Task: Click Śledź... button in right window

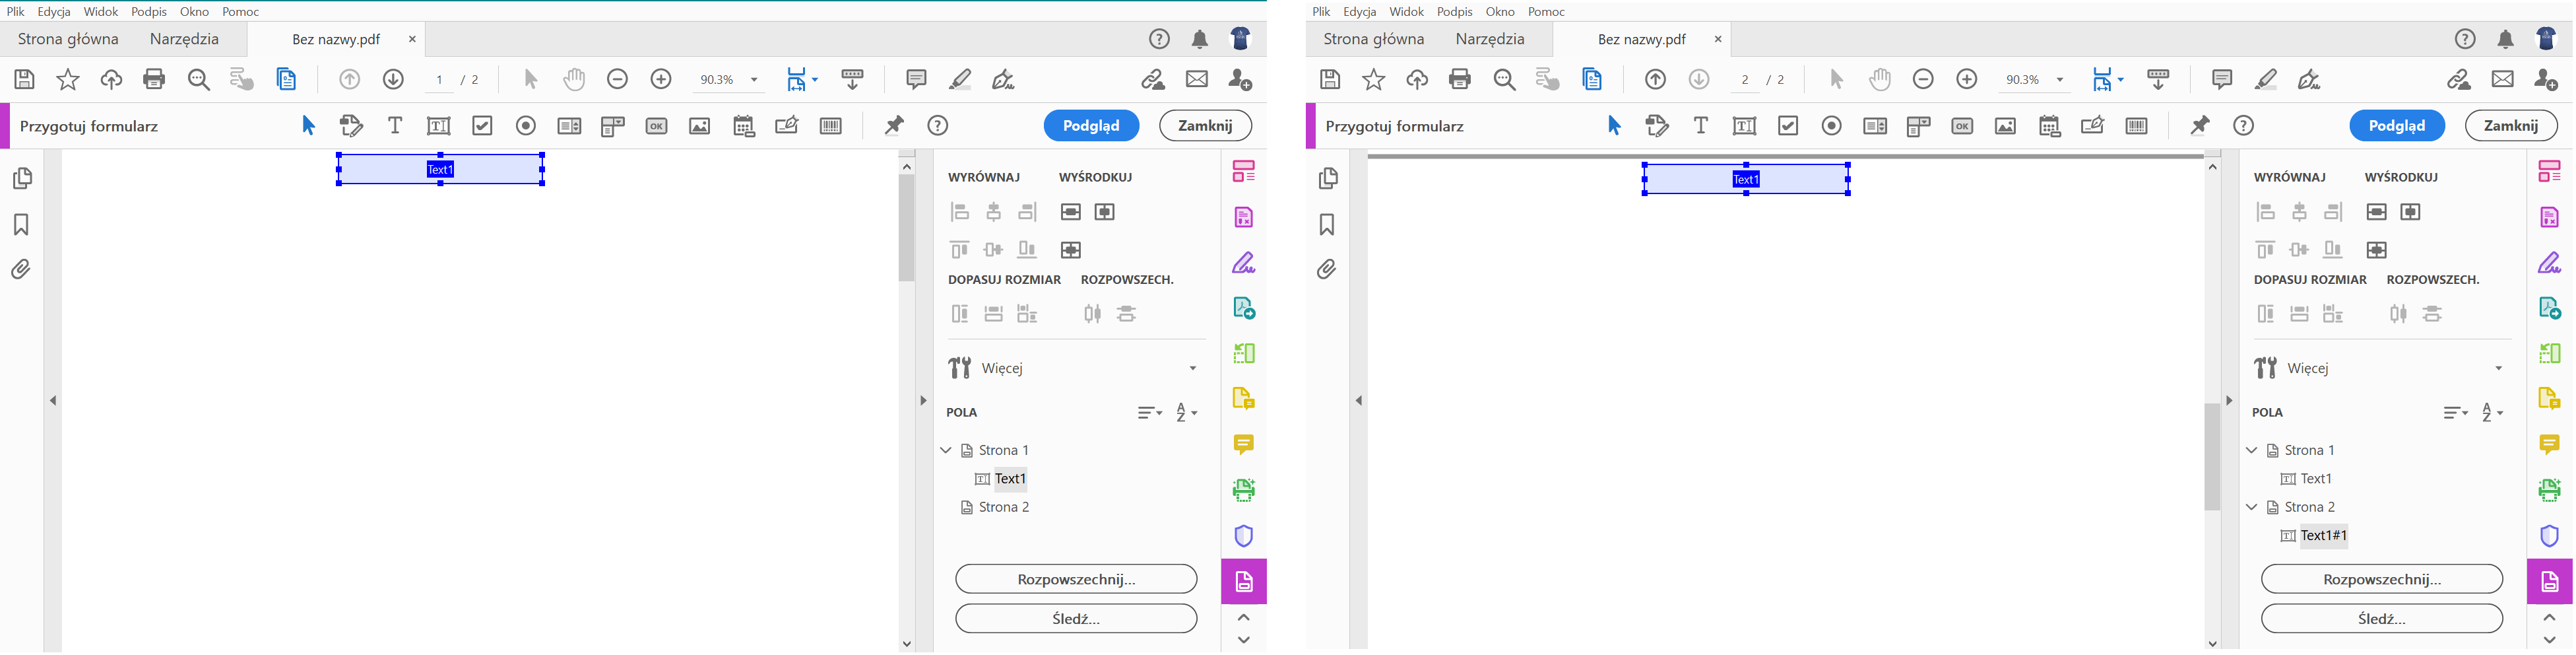Action: pyautogui.click(x=2382, y=619)
